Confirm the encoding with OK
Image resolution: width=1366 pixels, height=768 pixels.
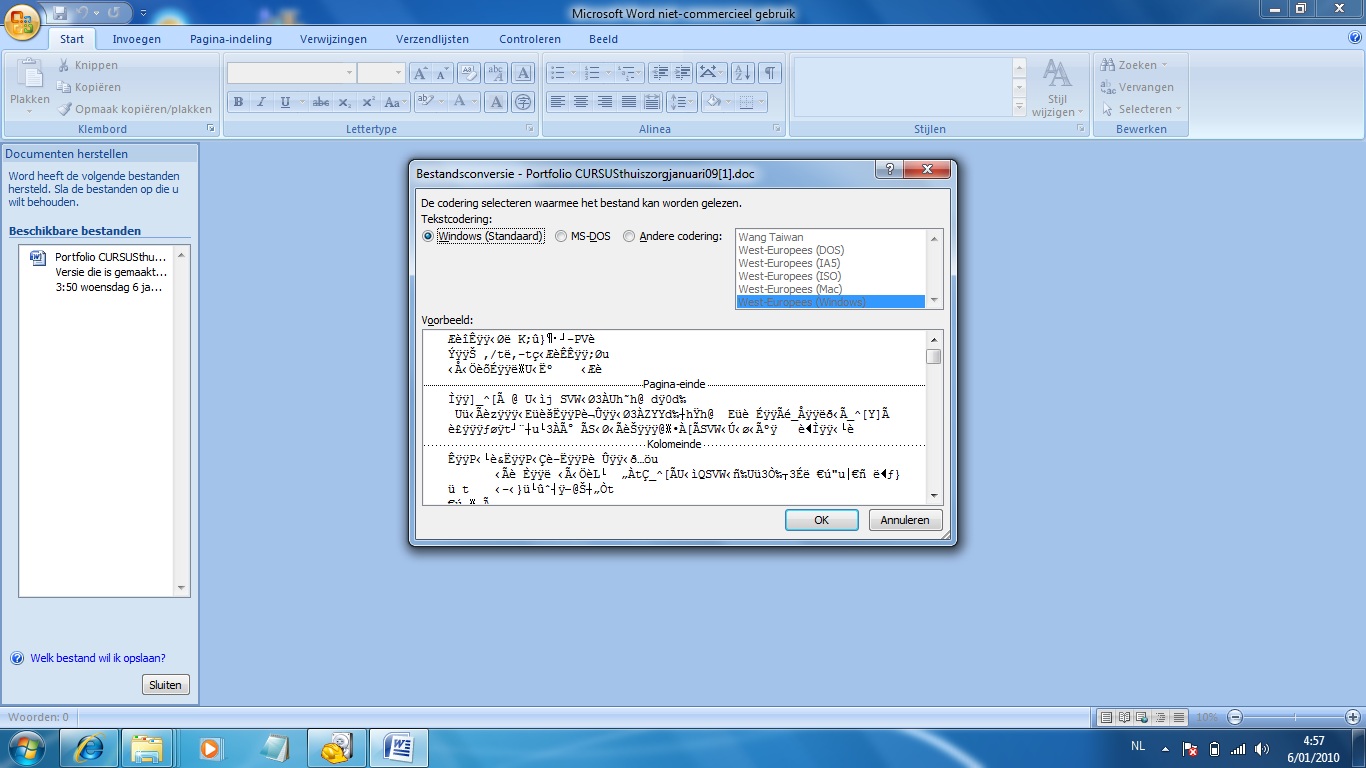point(821,520)
